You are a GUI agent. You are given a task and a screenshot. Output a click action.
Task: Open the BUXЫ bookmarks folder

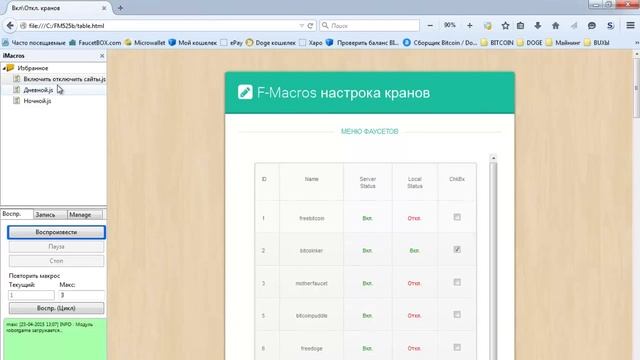click(x=597, y=42)
